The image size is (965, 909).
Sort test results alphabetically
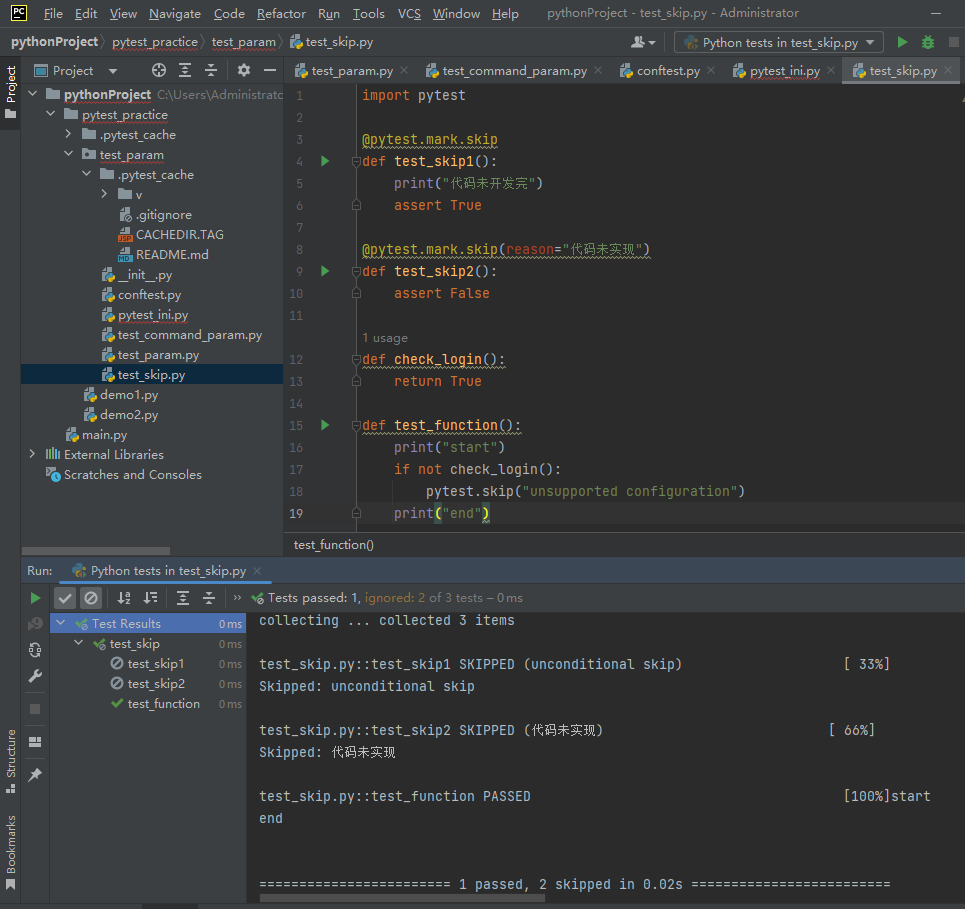(x=124, y=598)
